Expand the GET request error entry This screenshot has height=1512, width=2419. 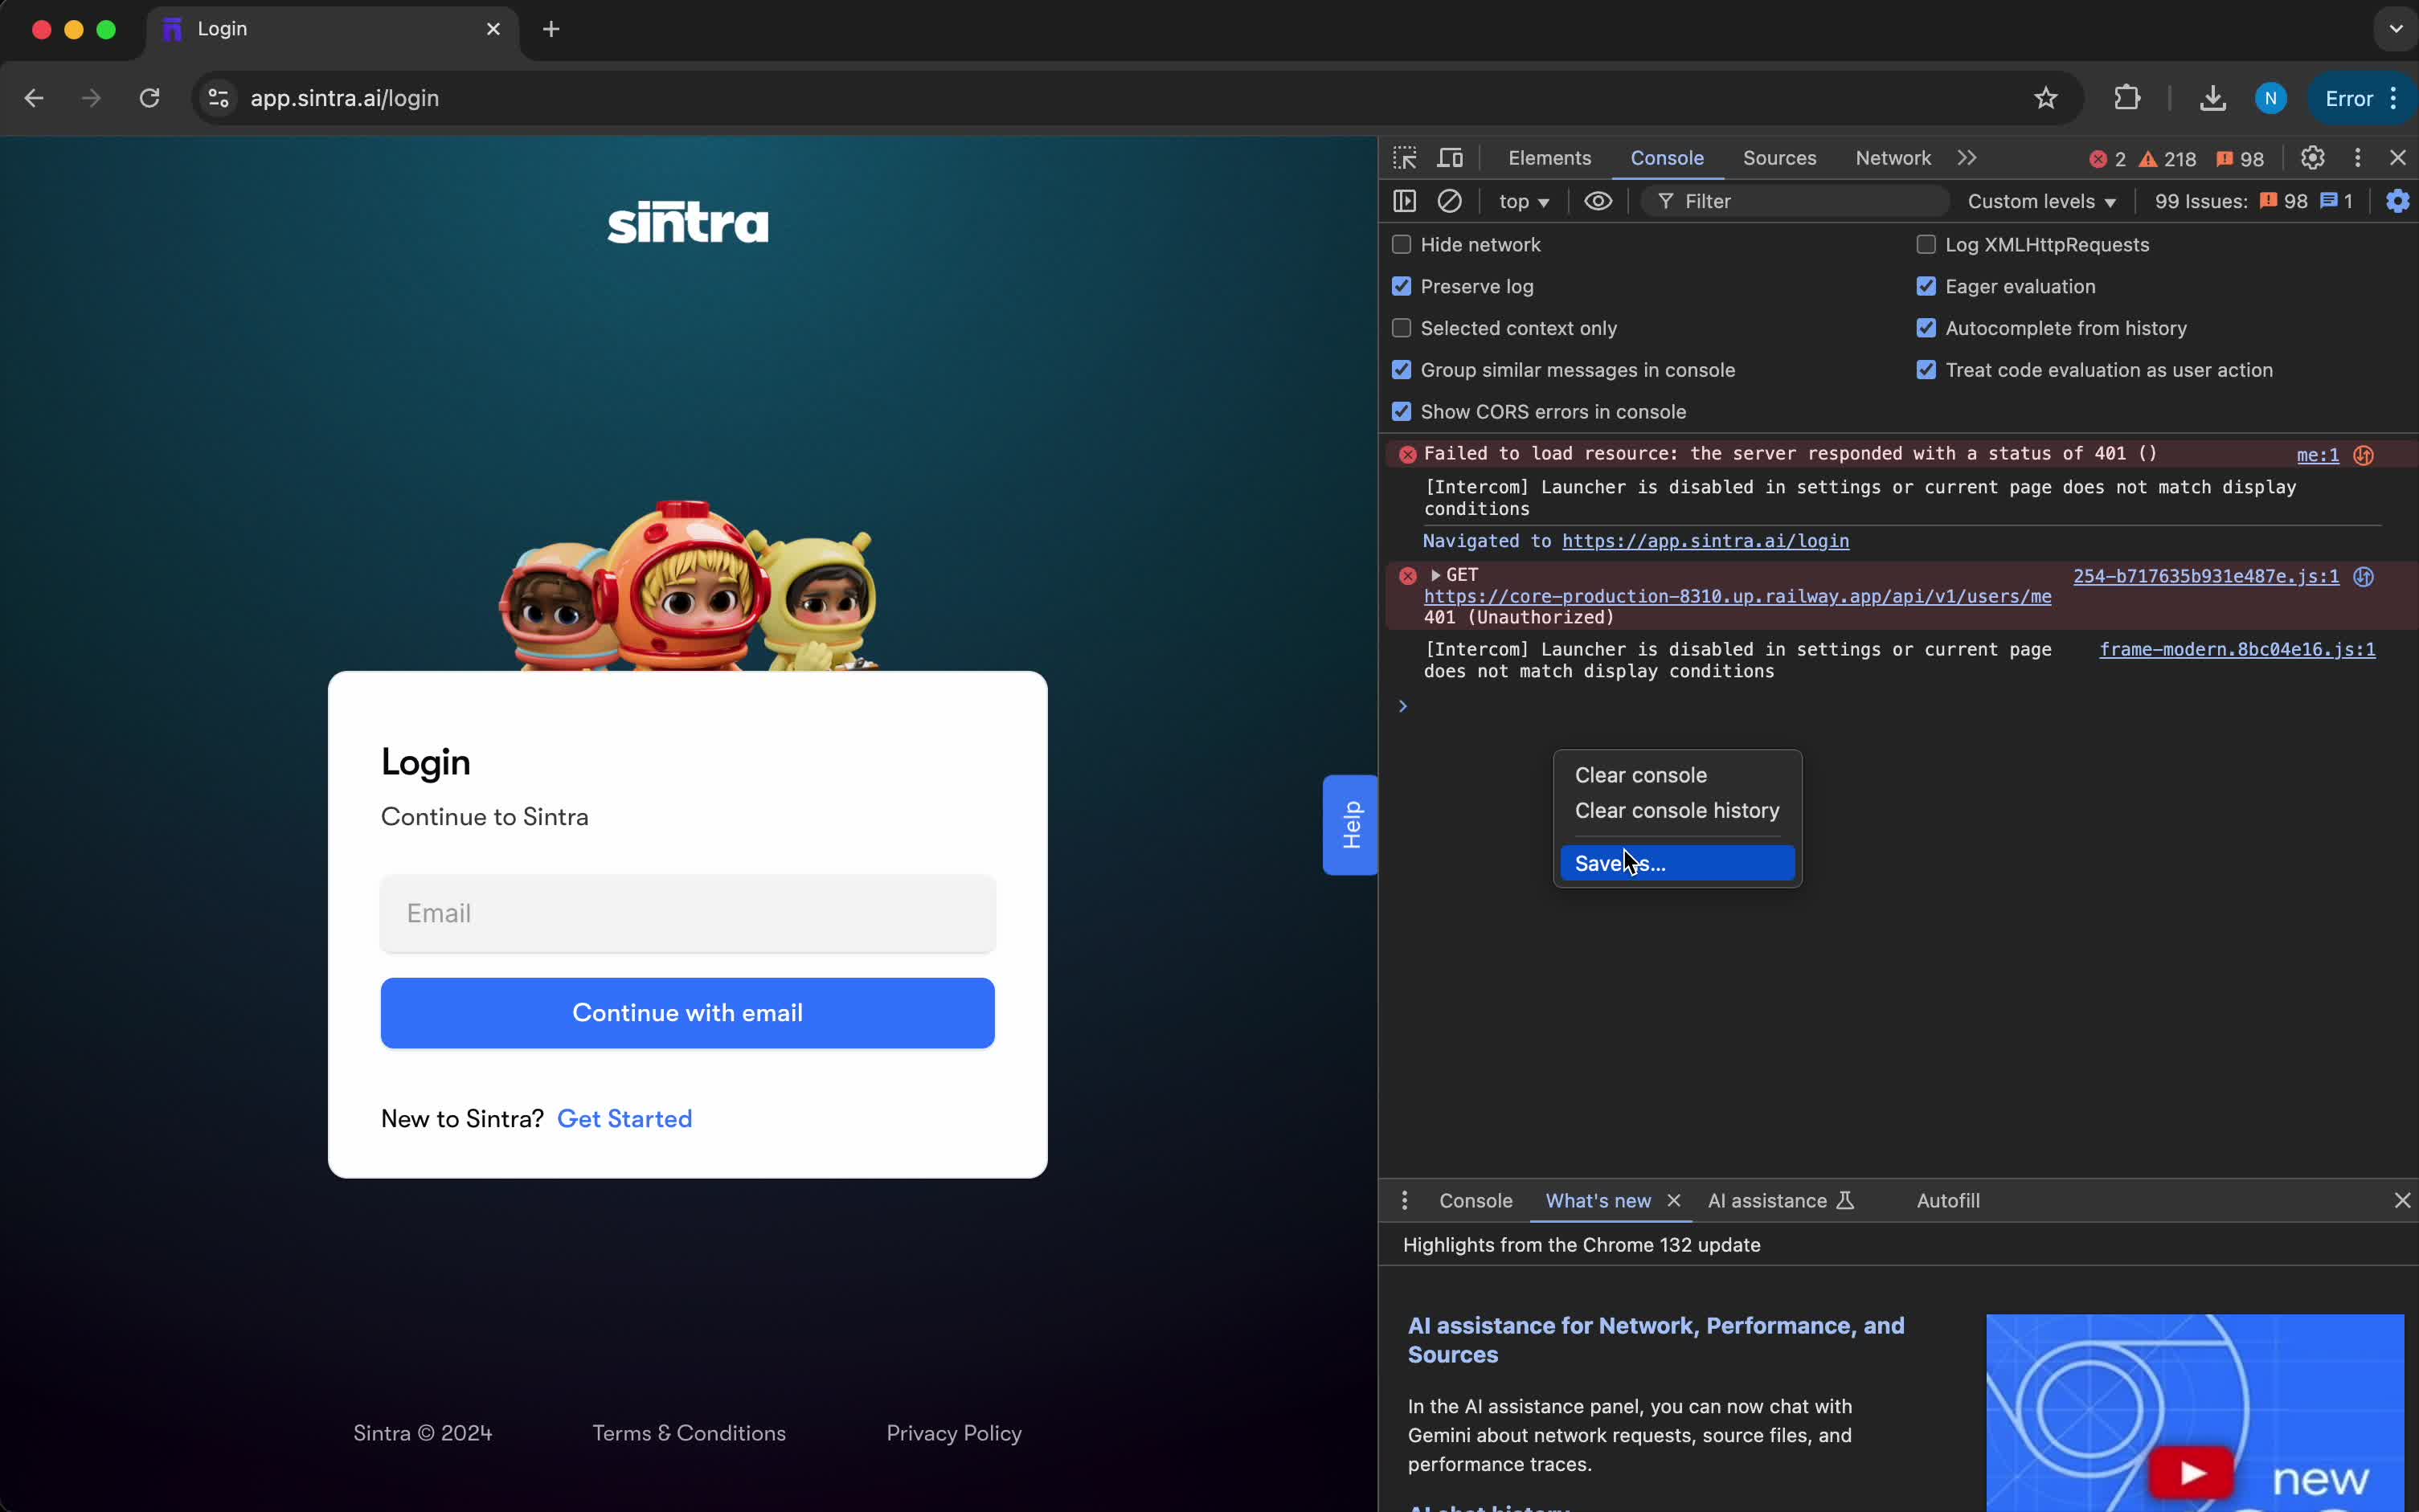pos(1435,575)
